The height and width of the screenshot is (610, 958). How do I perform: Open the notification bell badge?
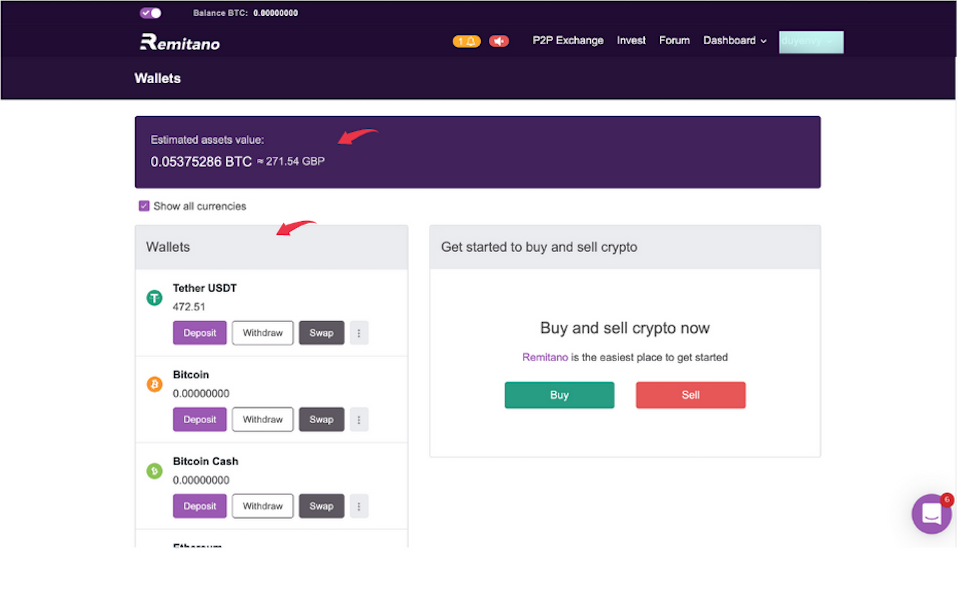466,41
